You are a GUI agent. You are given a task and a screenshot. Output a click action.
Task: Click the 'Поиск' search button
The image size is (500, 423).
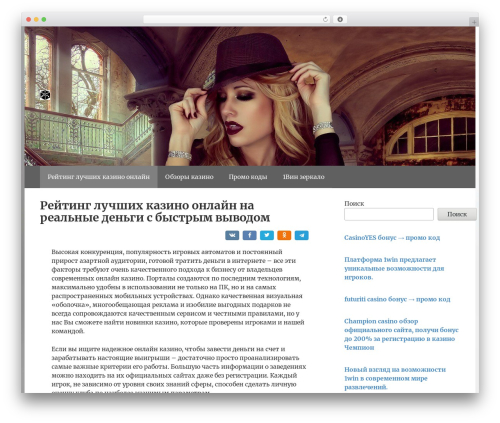pyautogui.click(x=457, y=214)
